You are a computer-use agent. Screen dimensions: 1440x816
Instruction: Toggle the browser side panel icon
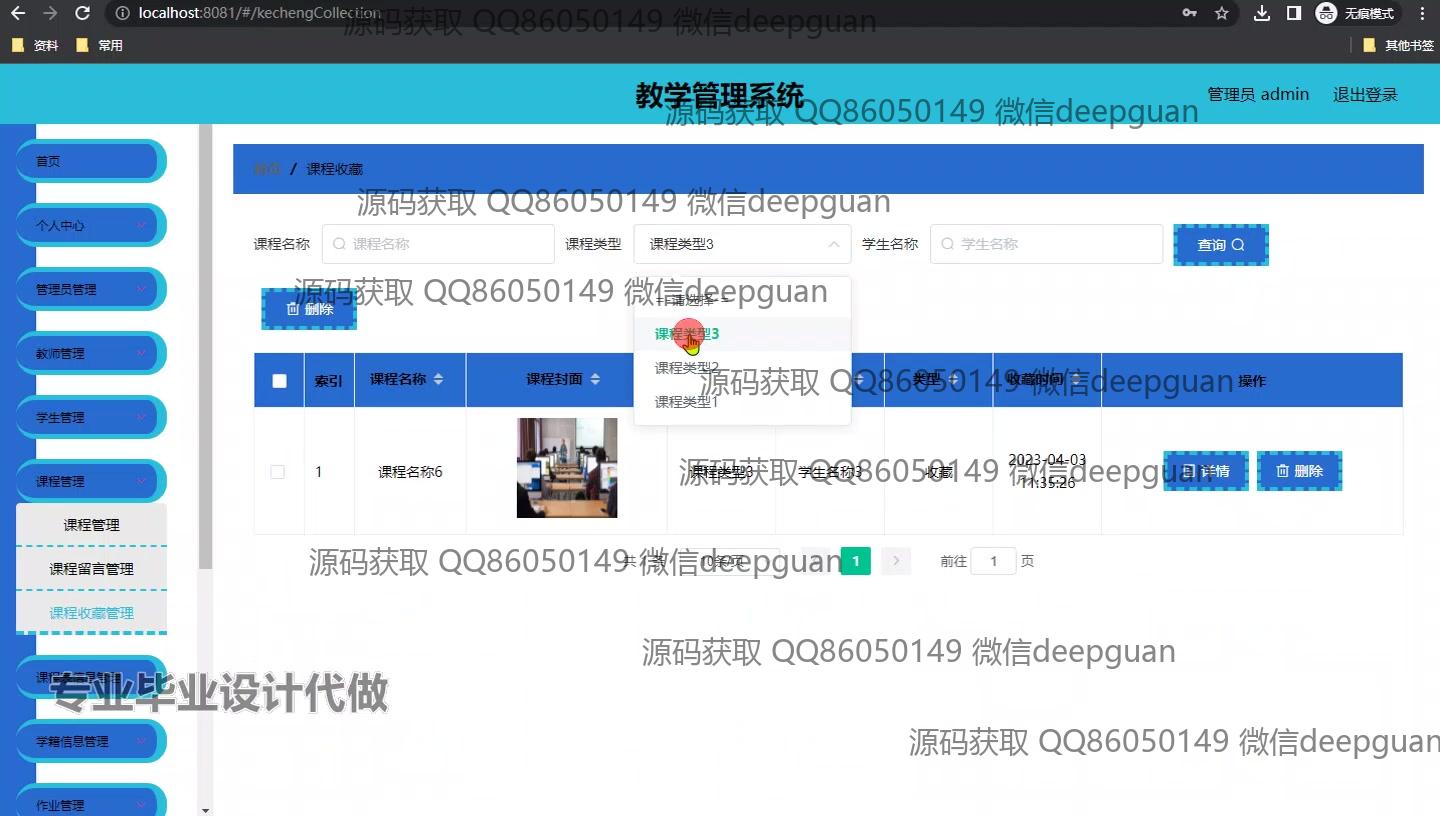tap(1293, 13)
